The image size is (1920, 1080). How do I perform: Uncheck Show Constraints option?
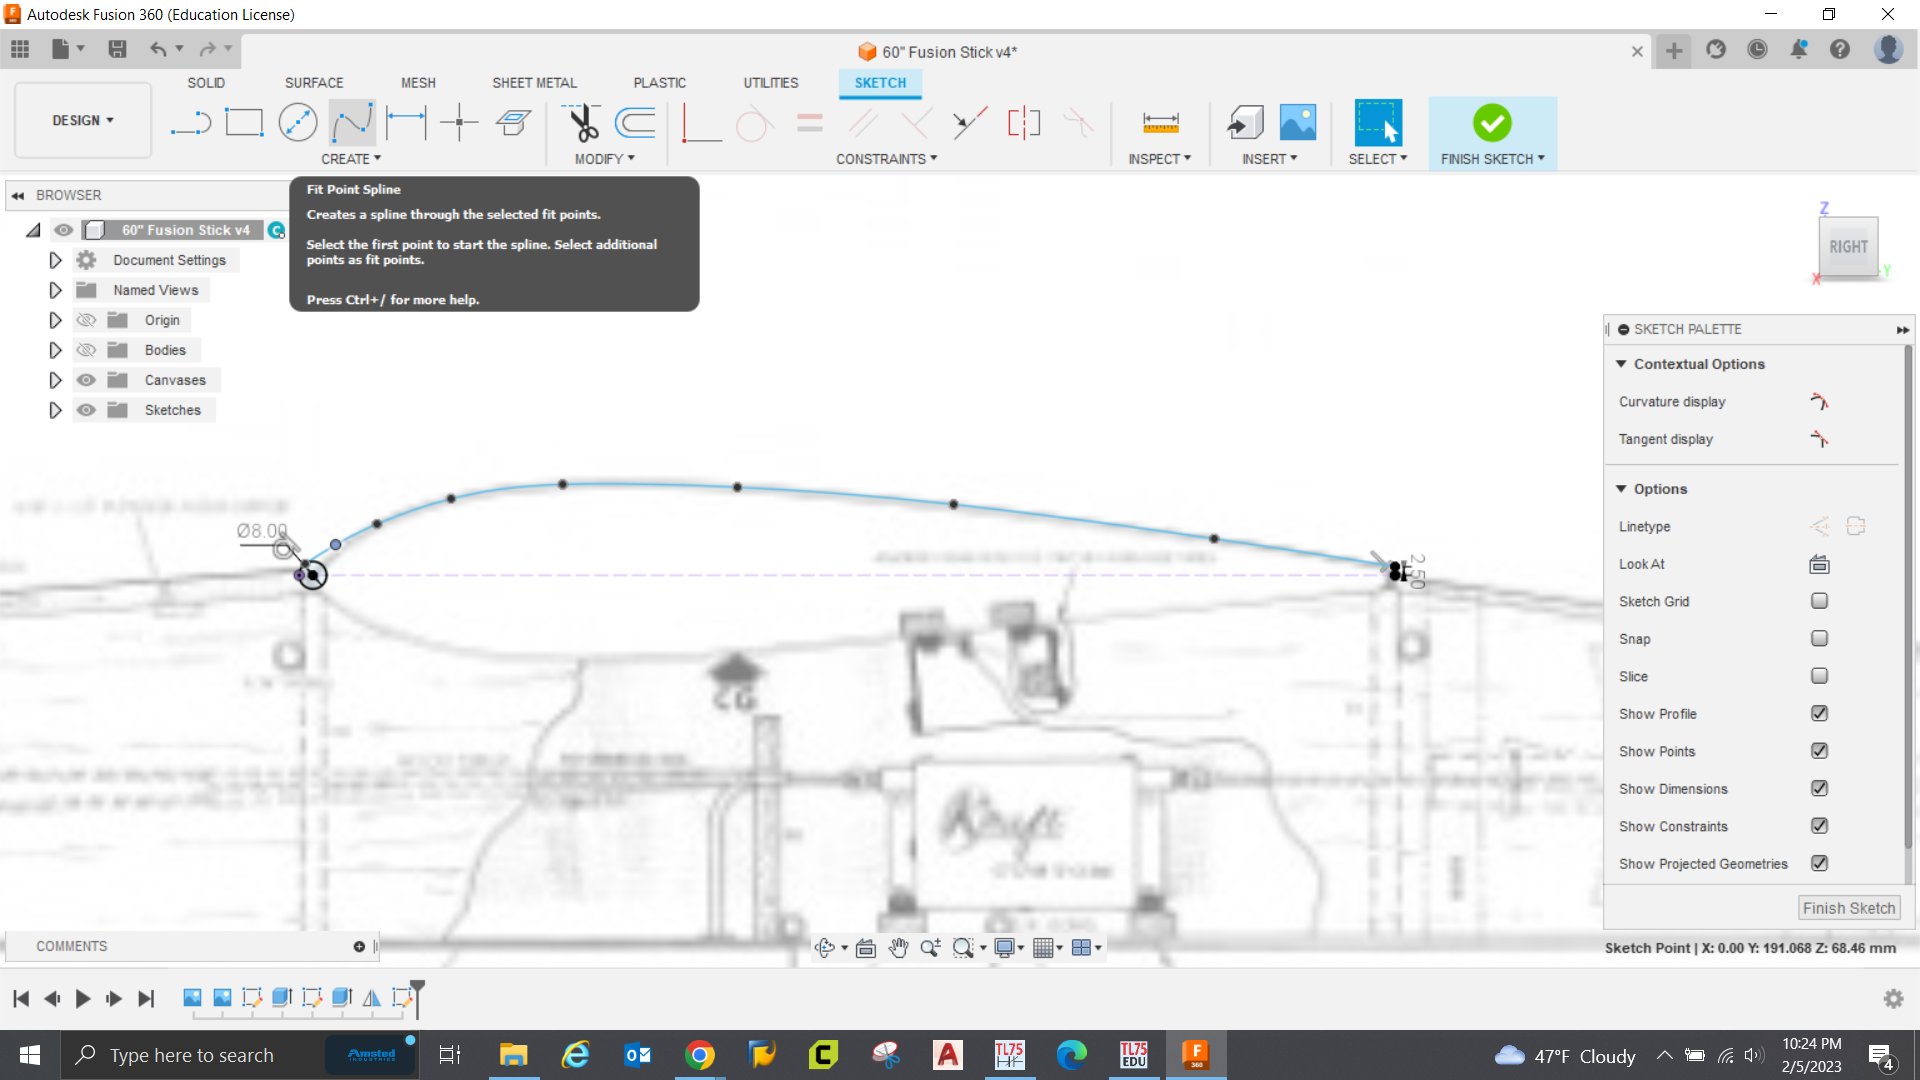coord(1819,826)
